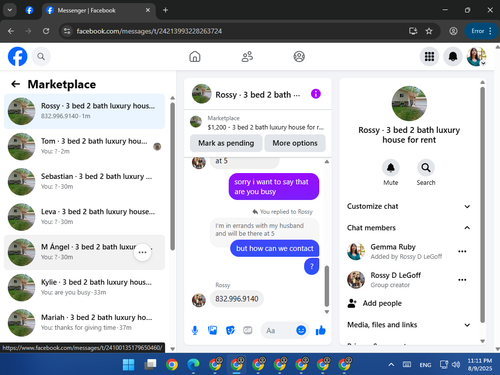Open the $1,200 Marketplace listing link

pyautogui.click(x=258, y=123)
